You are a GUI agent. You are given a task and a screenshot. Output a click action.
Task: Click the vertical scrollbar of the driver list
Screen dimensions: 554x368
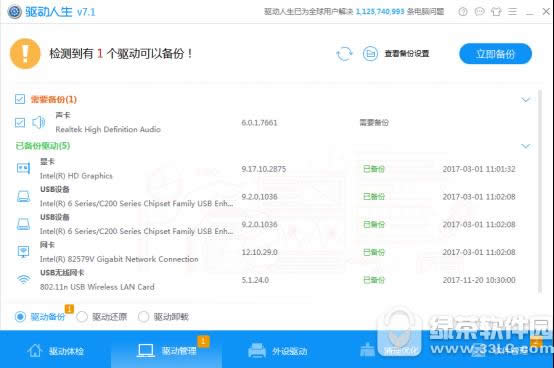pos(540,191)
